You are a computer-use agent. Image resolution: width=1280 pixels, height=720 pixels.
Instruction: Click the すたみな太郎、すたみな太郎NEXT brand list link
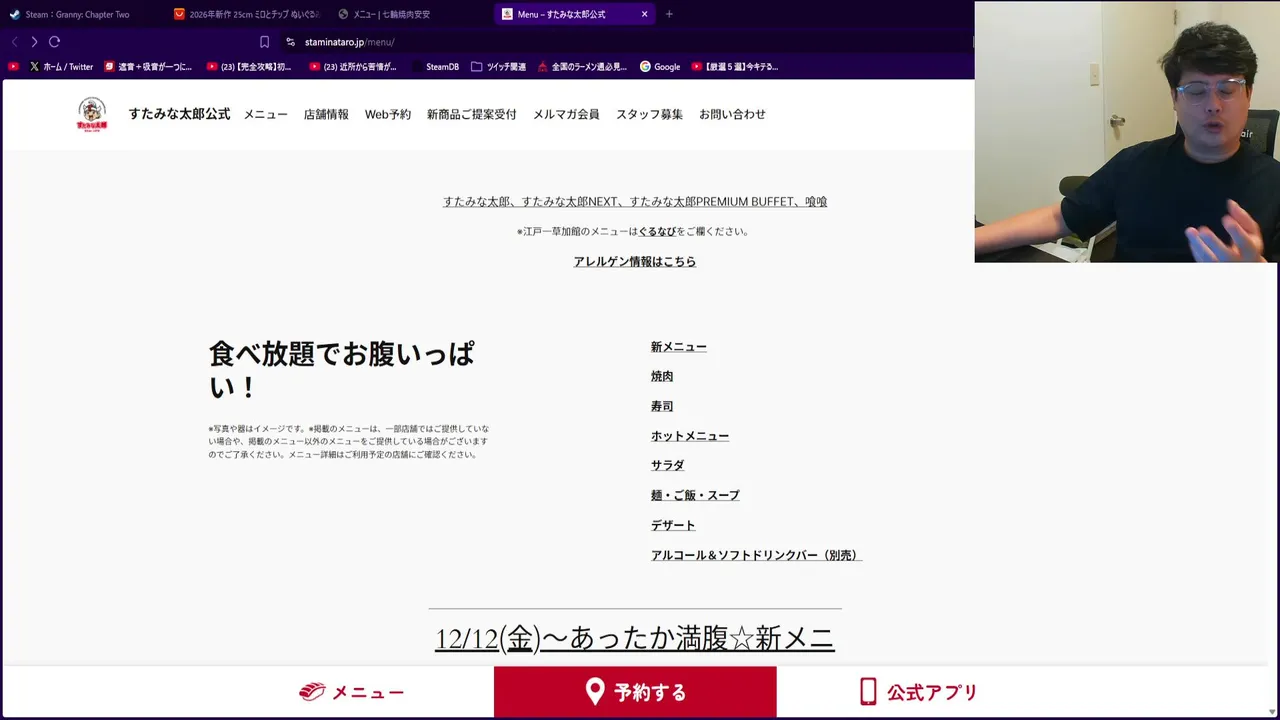click(635, 202)
